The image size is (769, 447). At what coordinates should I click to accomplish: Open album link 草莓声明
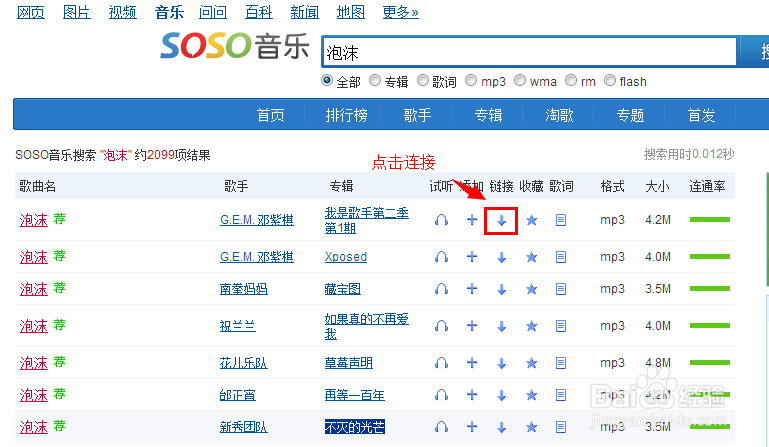tap(349, 363)
